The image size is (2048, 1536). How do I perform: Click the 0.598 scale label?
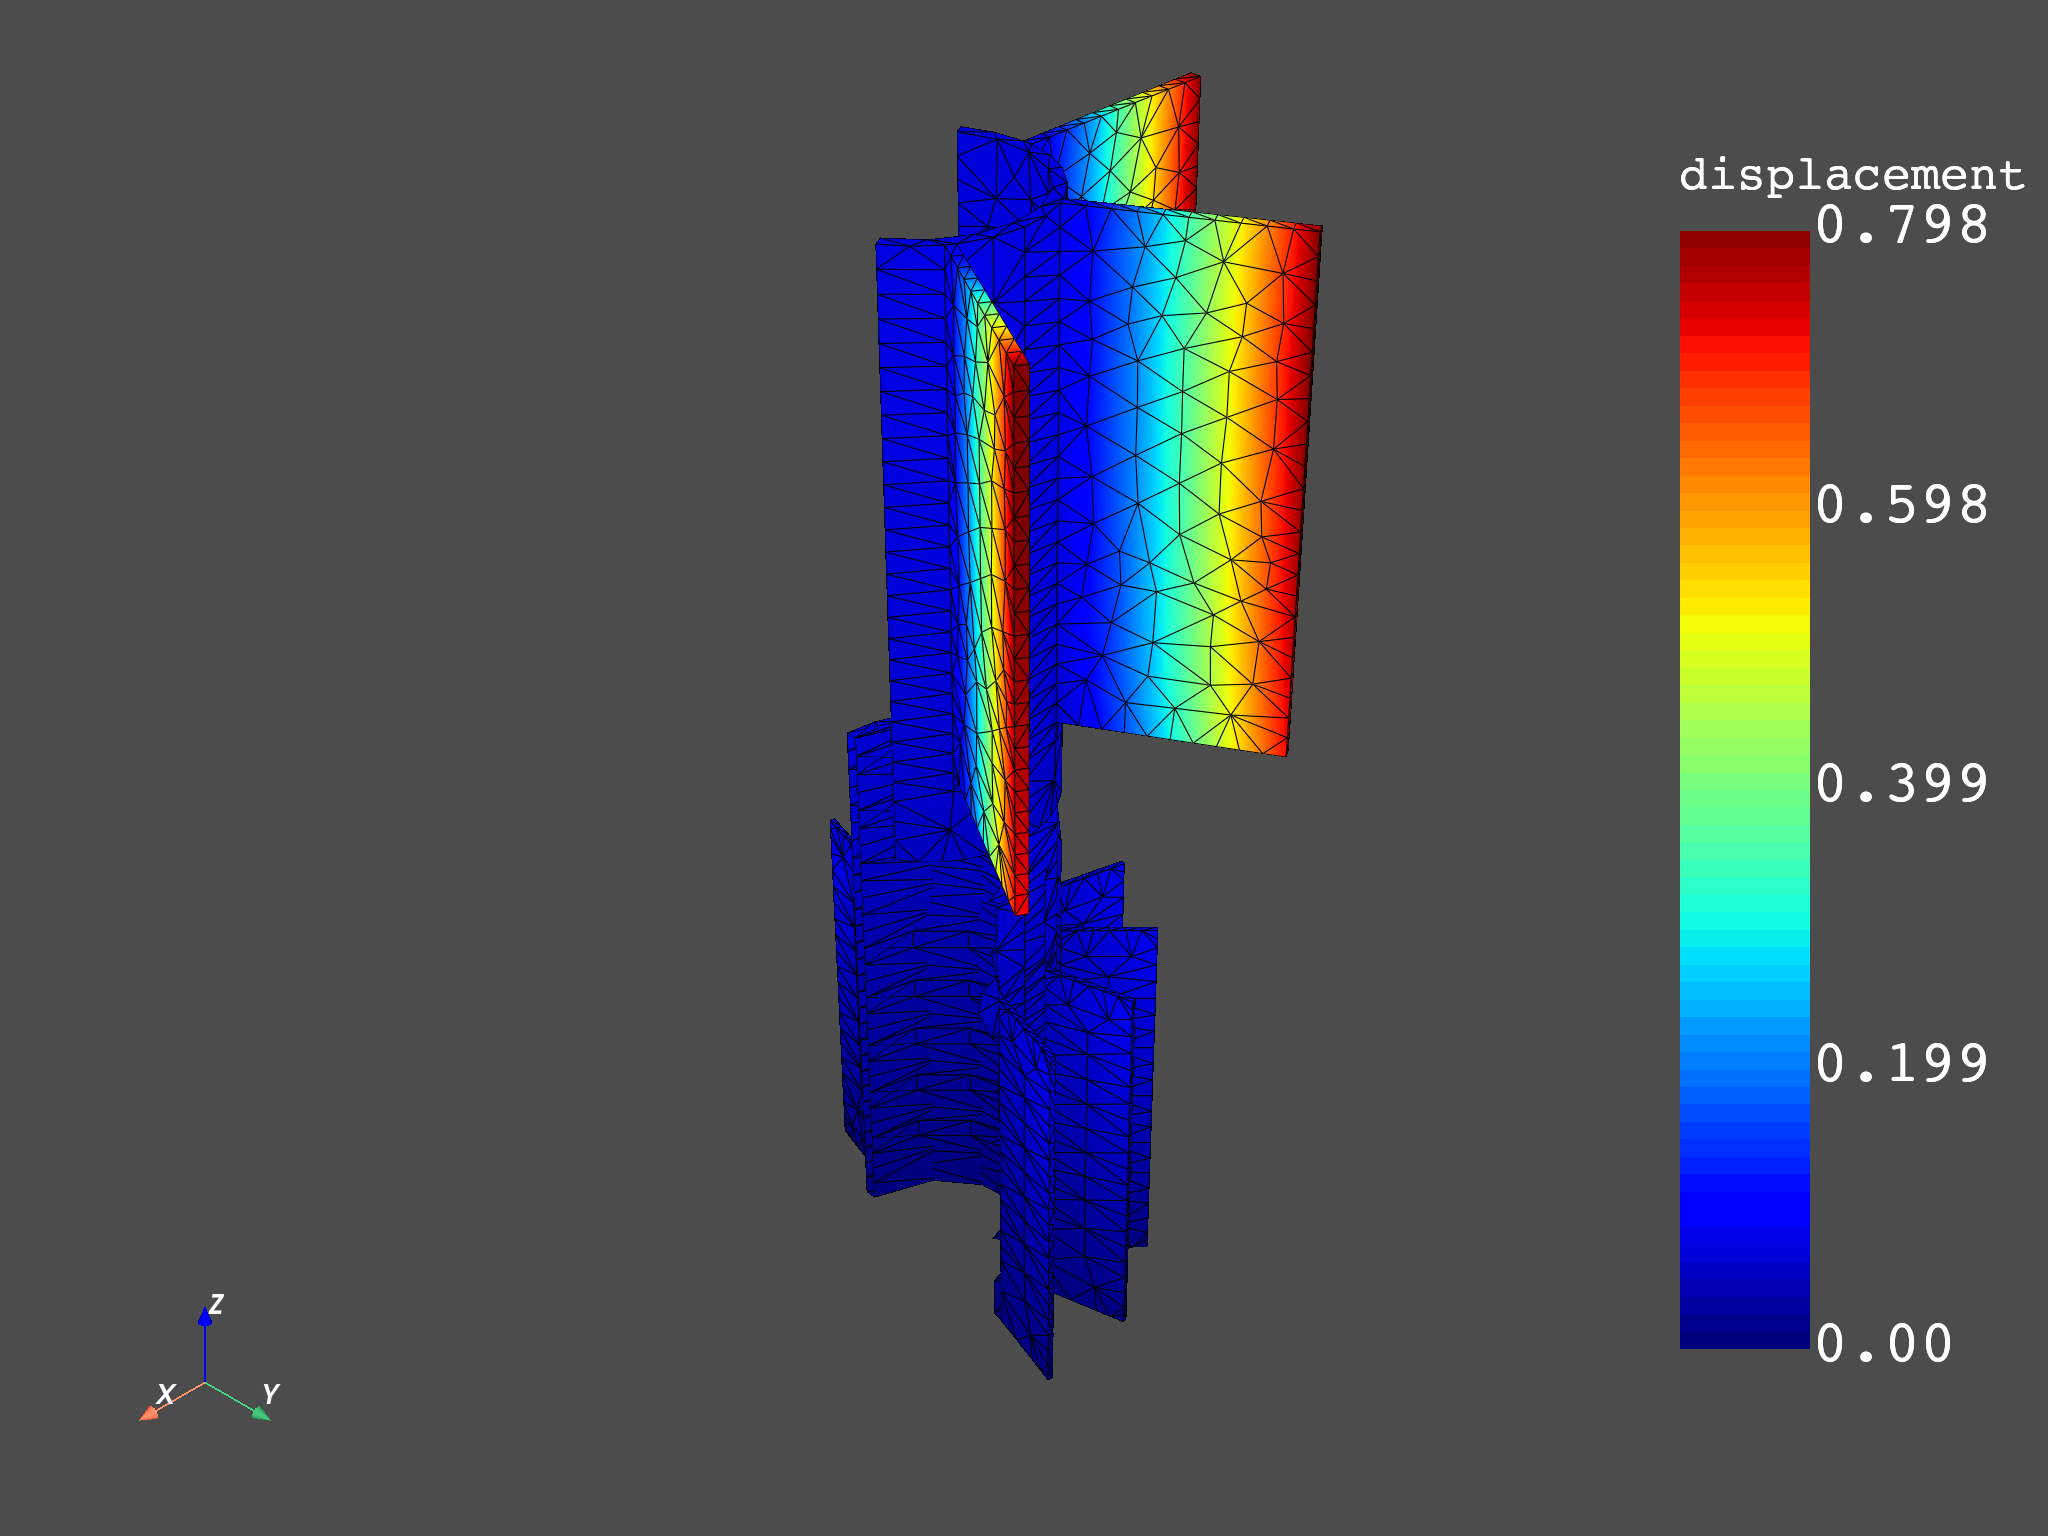pyautogui.click(x=1901, y=505)
